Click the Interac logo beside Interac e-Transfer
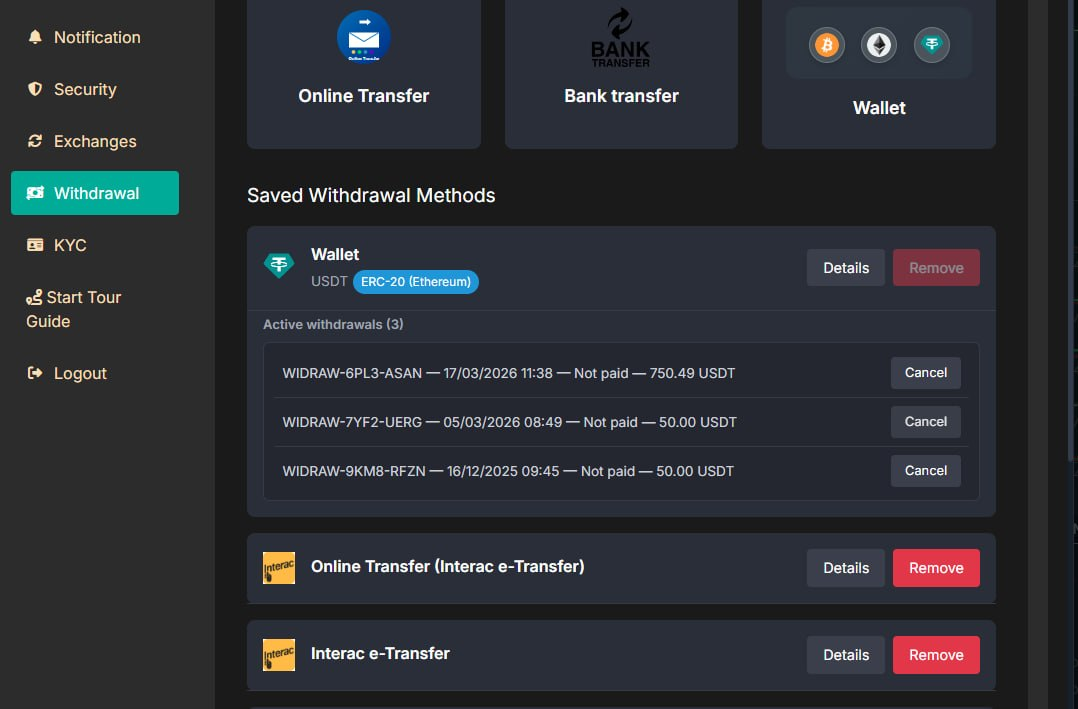 [x=279, y=655]
